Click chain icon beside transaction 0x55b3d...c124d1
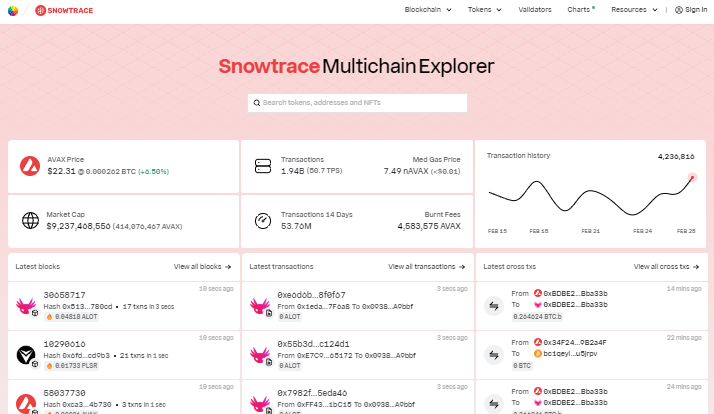714x414 pixels. 260,355
